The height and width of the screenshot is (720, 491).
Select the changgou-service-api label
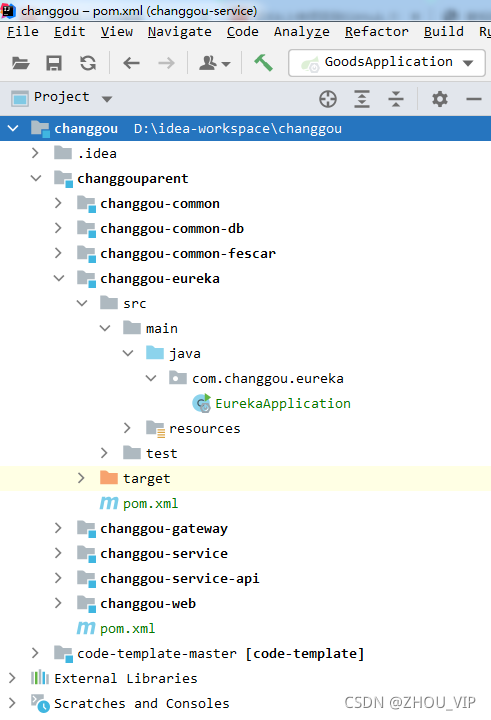tap(180, 578)
